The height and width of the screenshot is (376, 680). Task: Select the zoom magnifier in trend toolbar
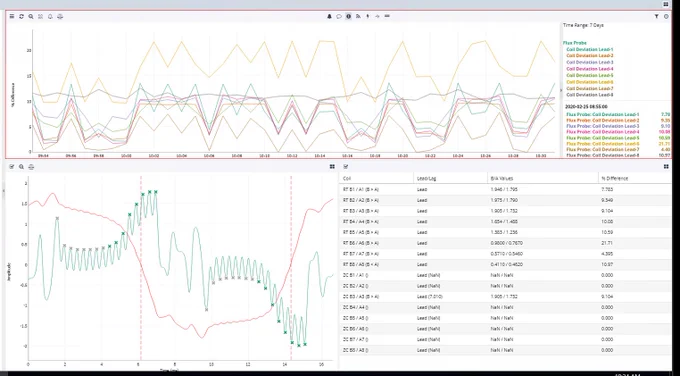point(31,16)
